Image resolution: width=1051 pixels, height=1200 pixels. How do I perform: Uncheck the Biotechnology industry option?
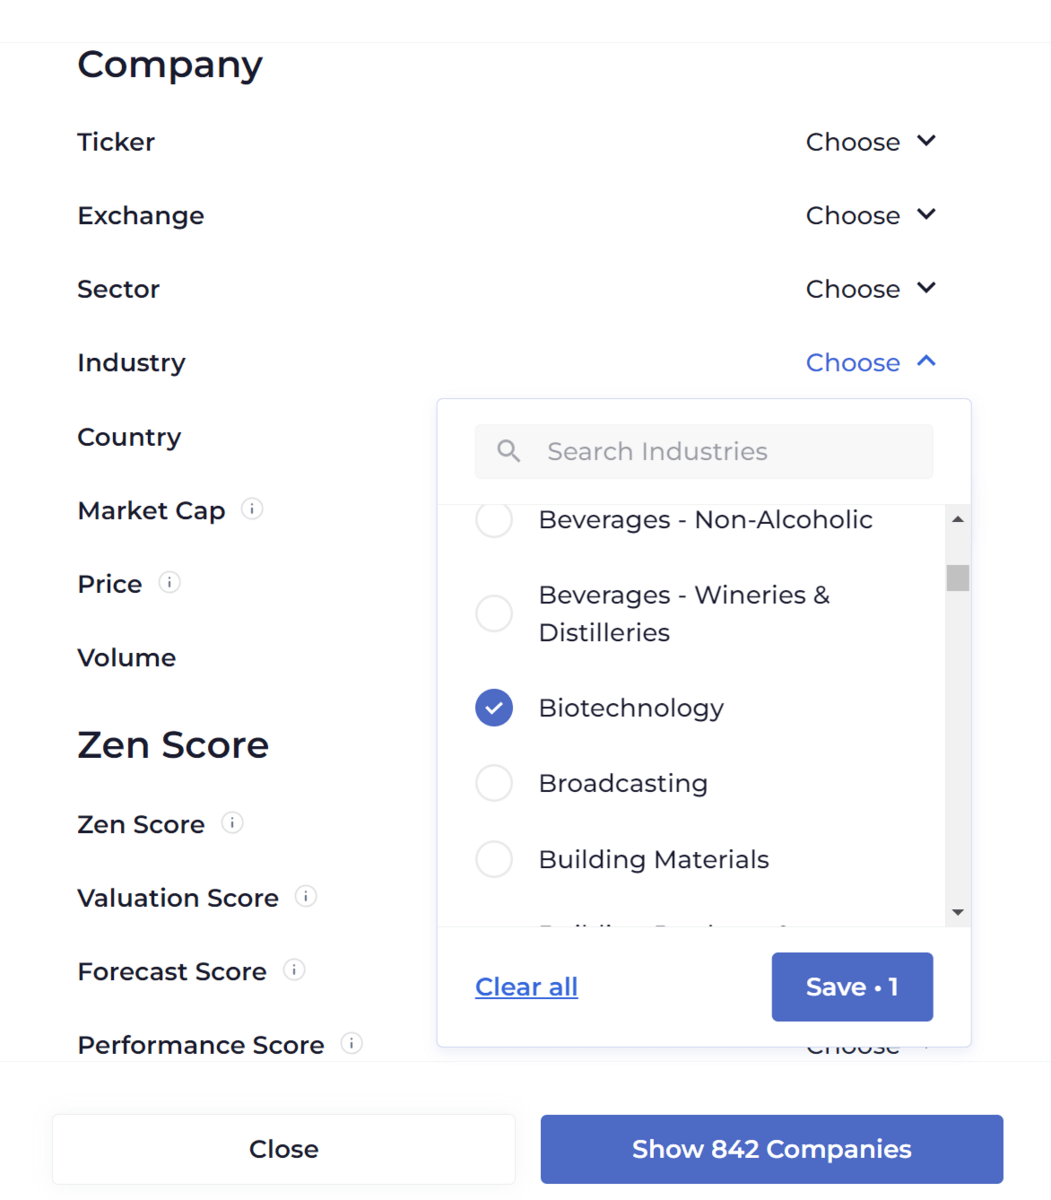tap(494, 708)
